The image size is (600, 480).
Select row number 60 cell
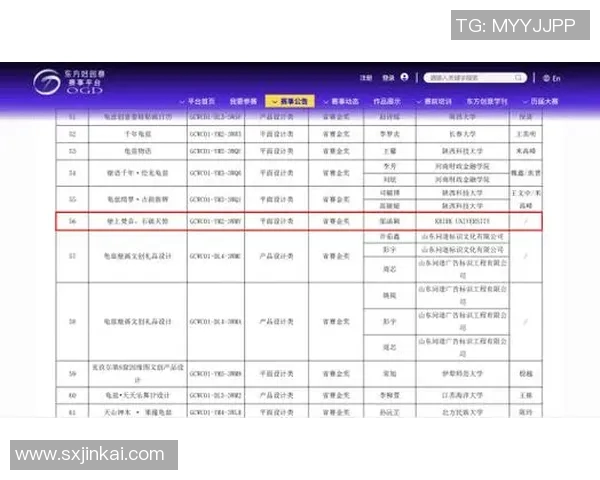(x=72, y=395)
